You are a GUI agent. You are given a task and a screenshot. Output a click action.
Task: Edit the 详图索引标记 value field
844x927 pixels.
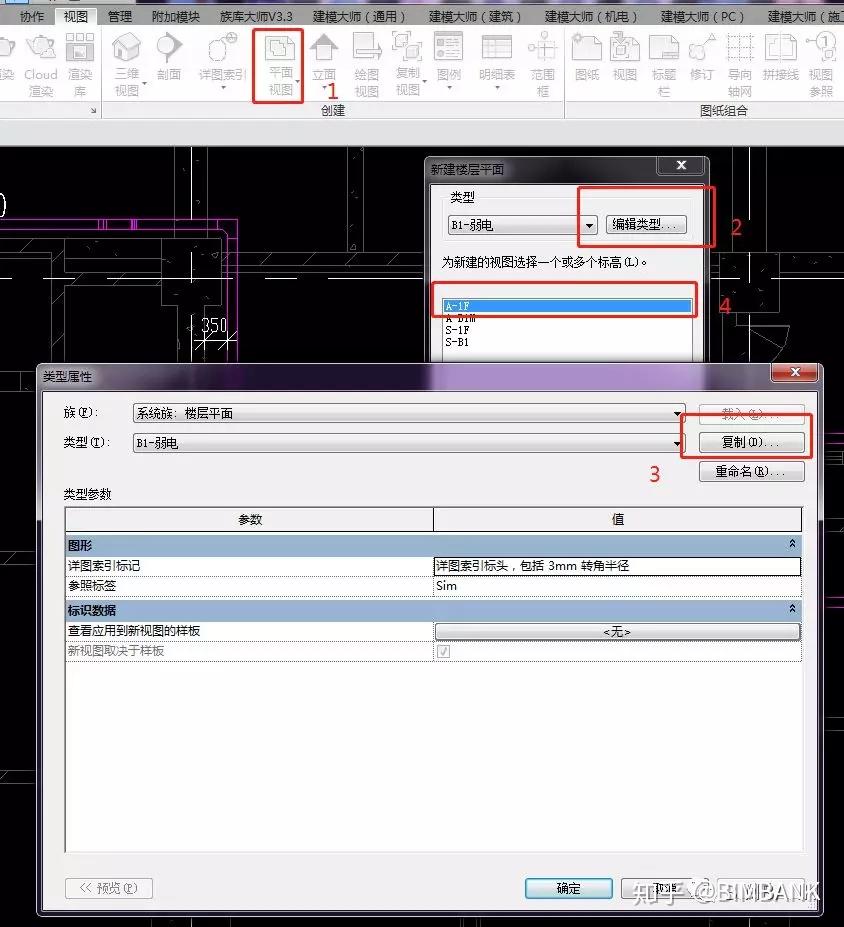[x=617, y=566]
